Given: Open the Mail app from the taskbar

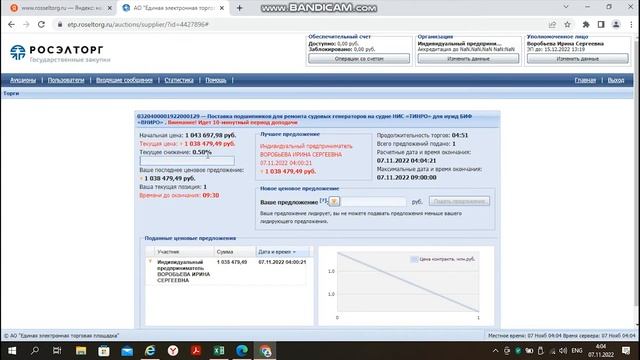Looking at the screenshot, I should [x=127, y=351].
